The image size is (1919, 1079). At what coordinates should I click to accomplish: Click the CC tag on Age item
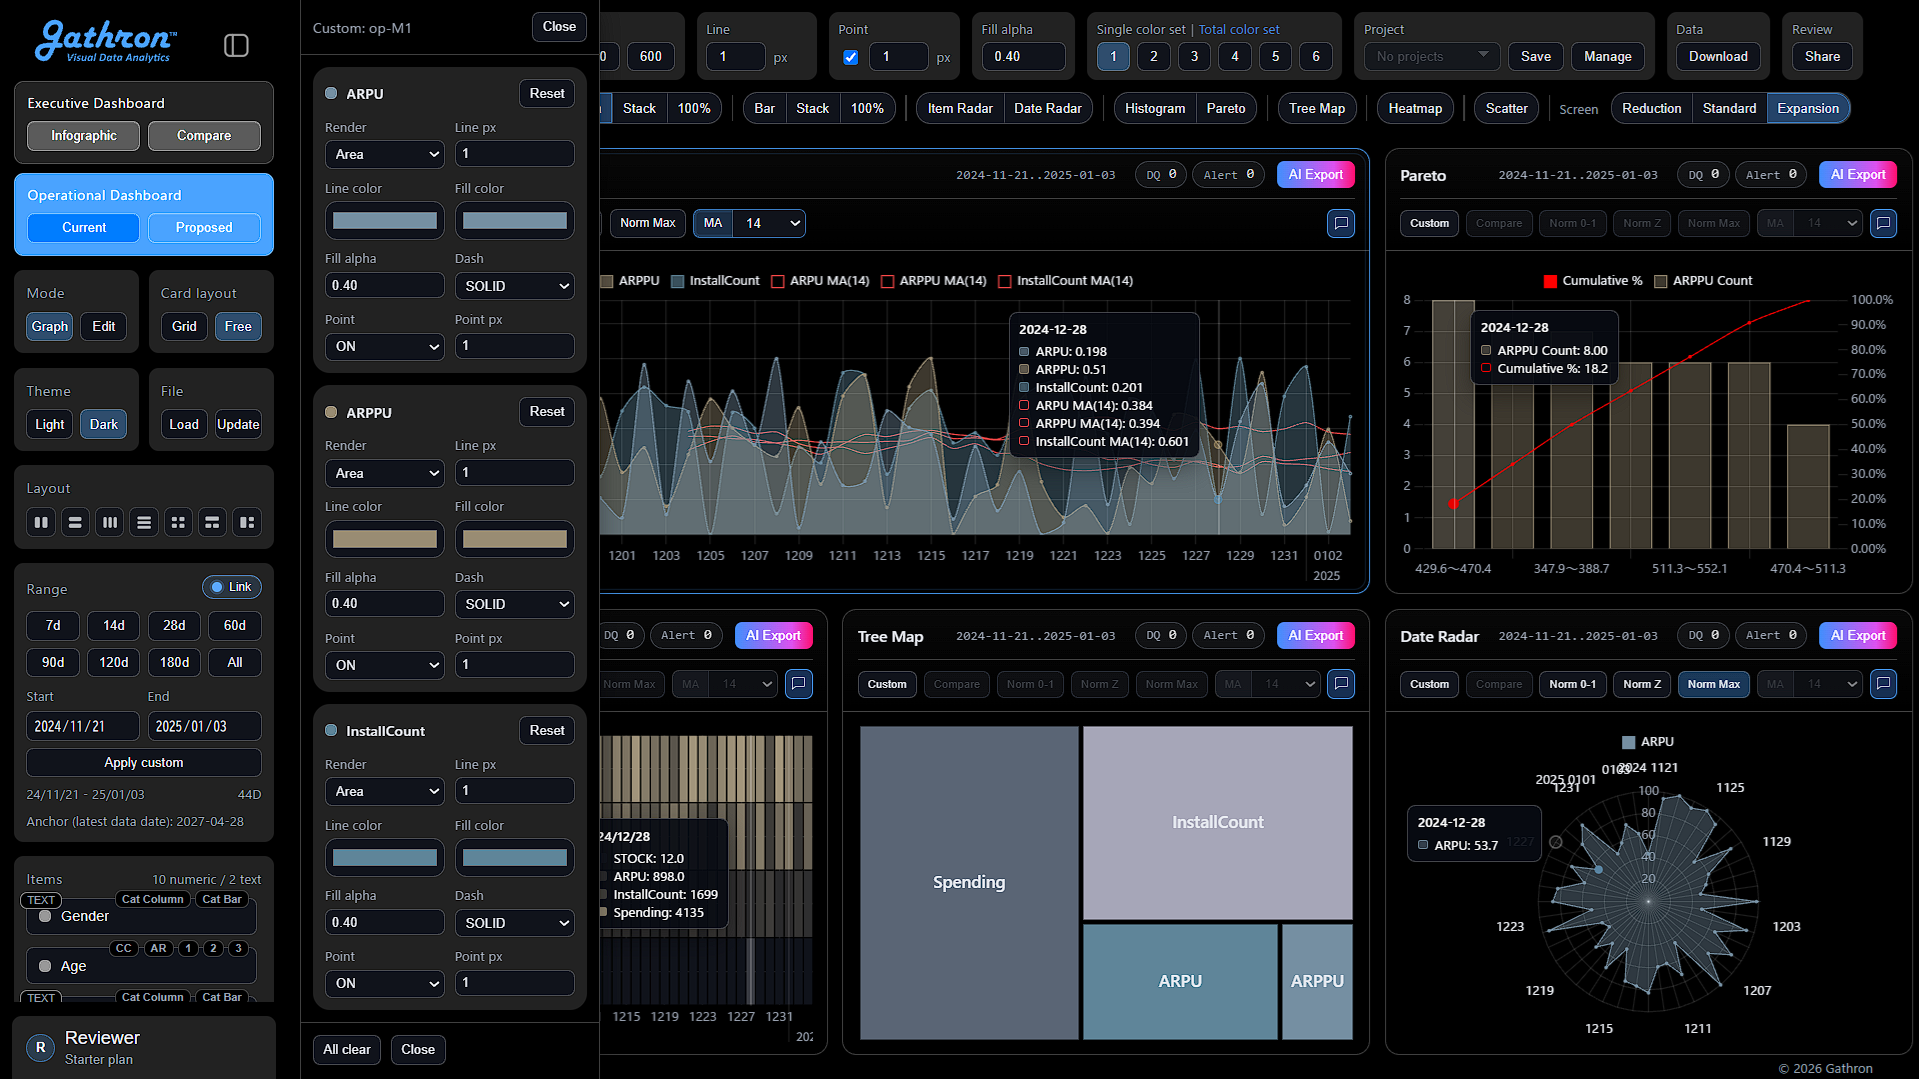(x=123, y=948)
